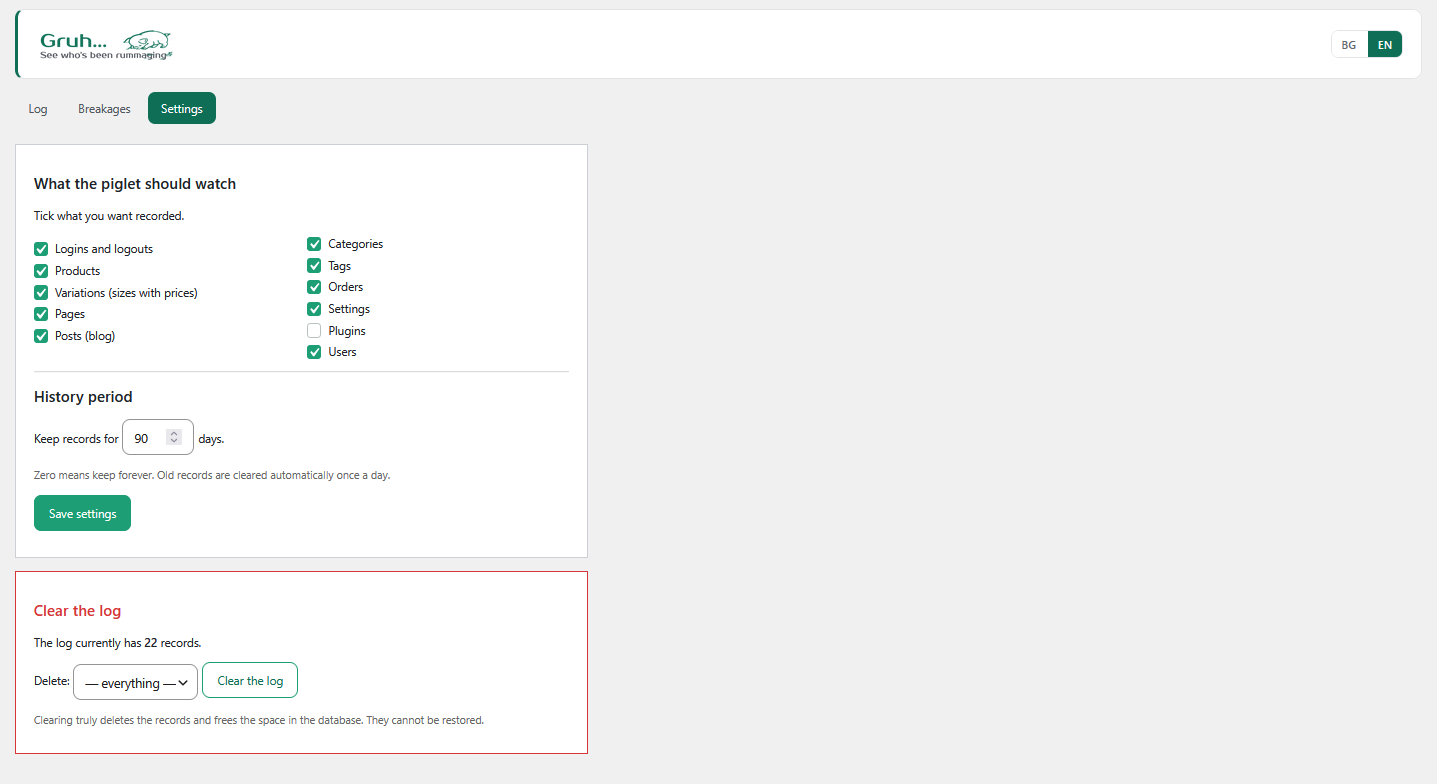Open the Delete everything dropdown
This screenshot has height=784, width=1437.
click(x=135, y=682)
